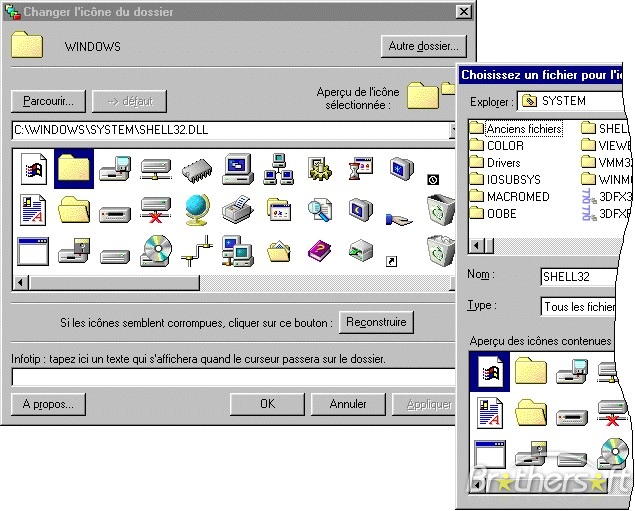Click the Infotip text input field
Image resolution: width=635 pixels, height=511 pixels.
coord(233,377)
